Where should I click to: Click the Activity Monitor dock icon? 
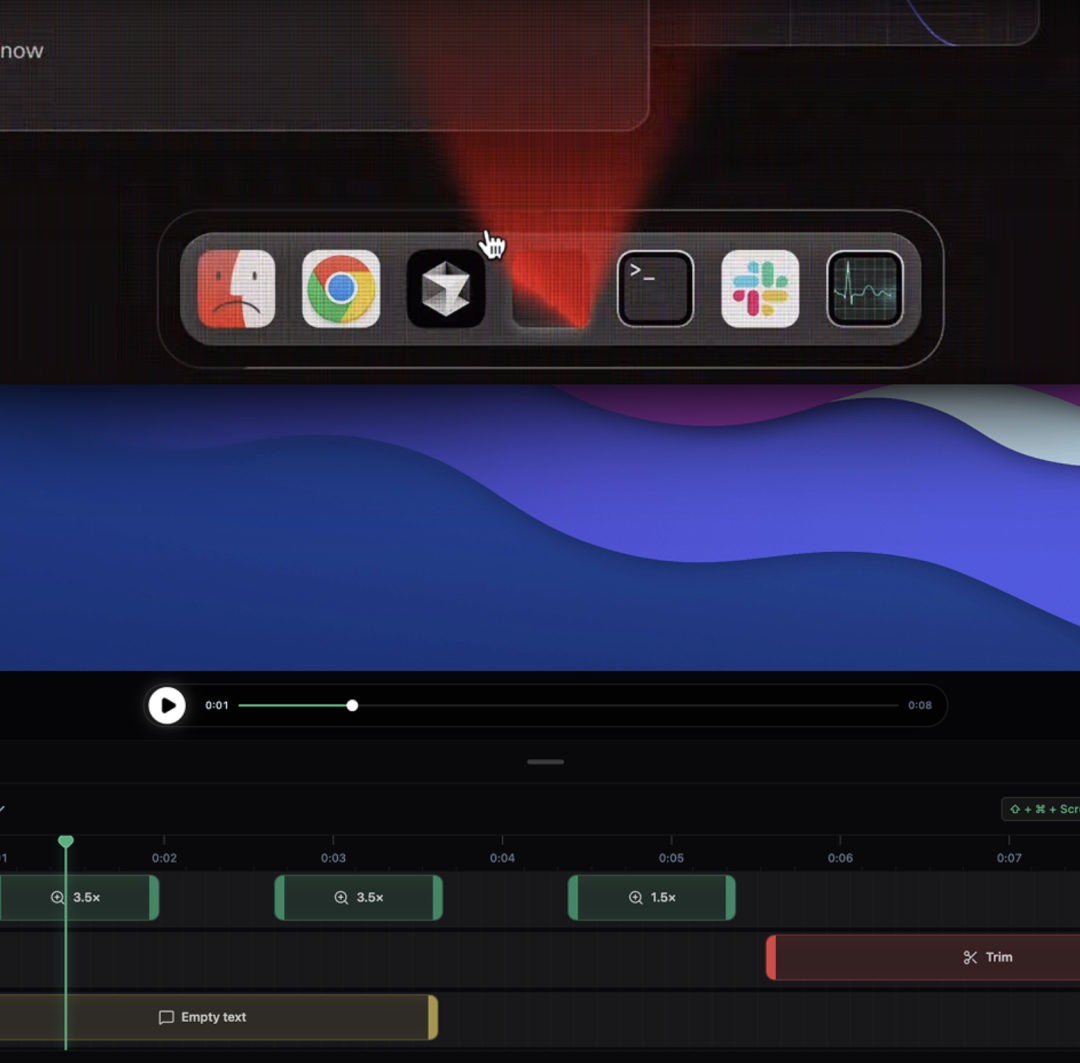click(865, 289)
